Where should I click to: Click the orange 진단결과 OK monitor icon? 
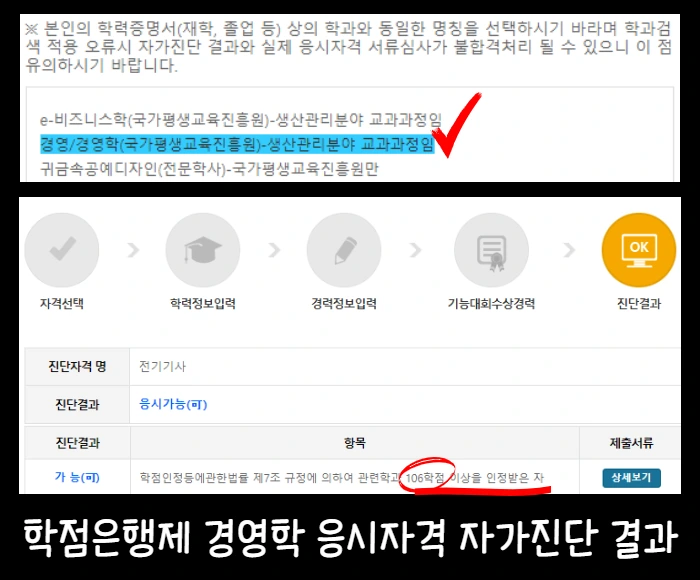(639, 250)
